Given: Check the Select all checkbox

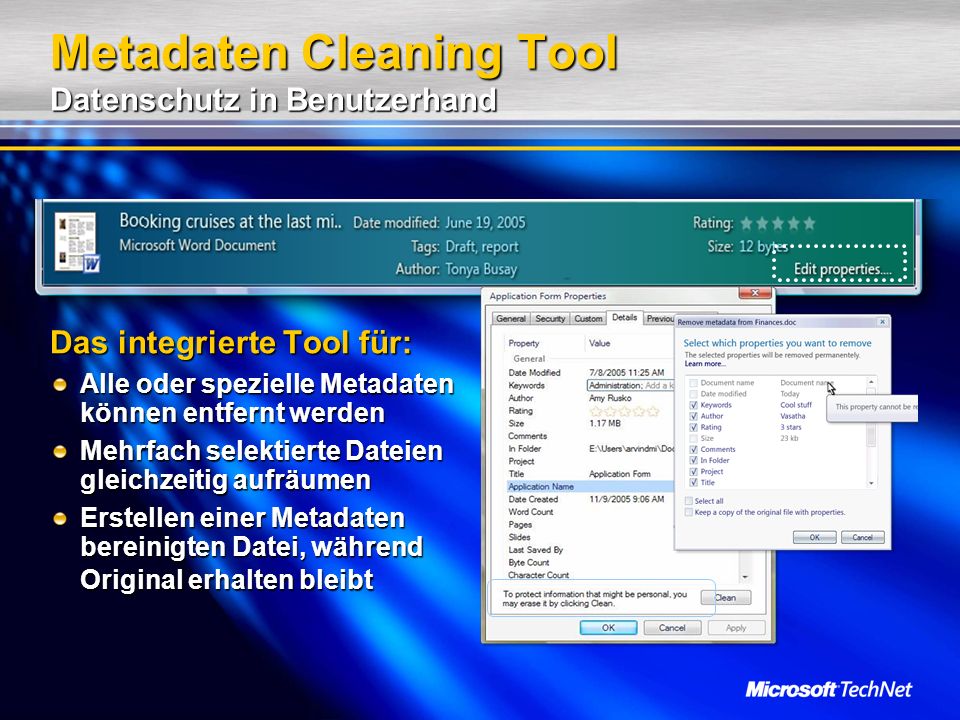Looking at the screenshot, I should [689, 501].
